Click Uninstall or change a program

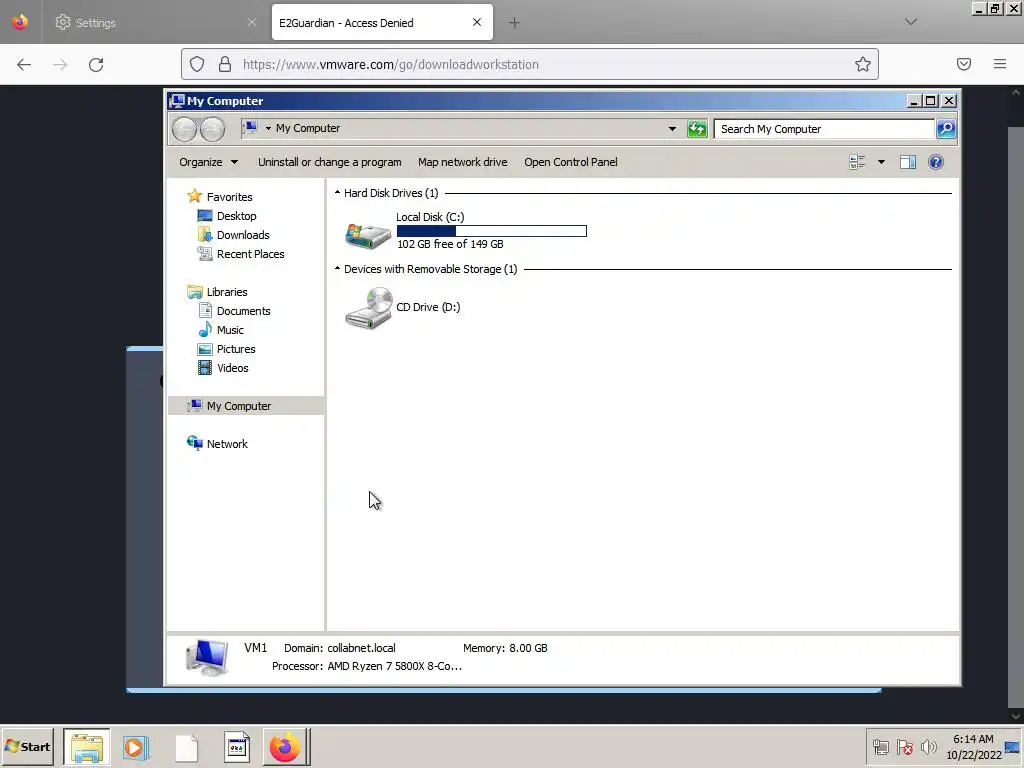click(x=329, y=162)
